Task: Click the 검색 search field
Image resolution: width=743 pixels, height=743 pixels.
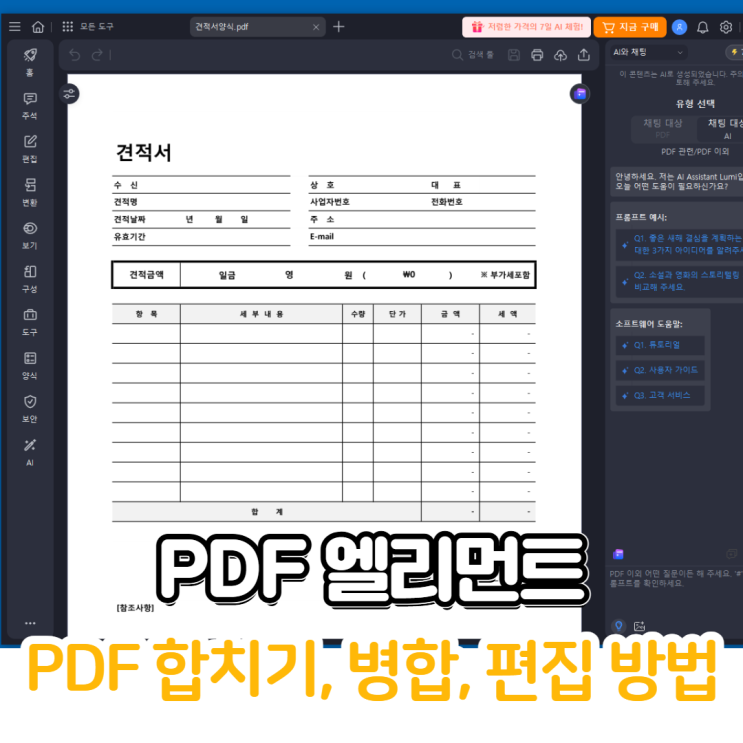Action: [x=472, y=55]
